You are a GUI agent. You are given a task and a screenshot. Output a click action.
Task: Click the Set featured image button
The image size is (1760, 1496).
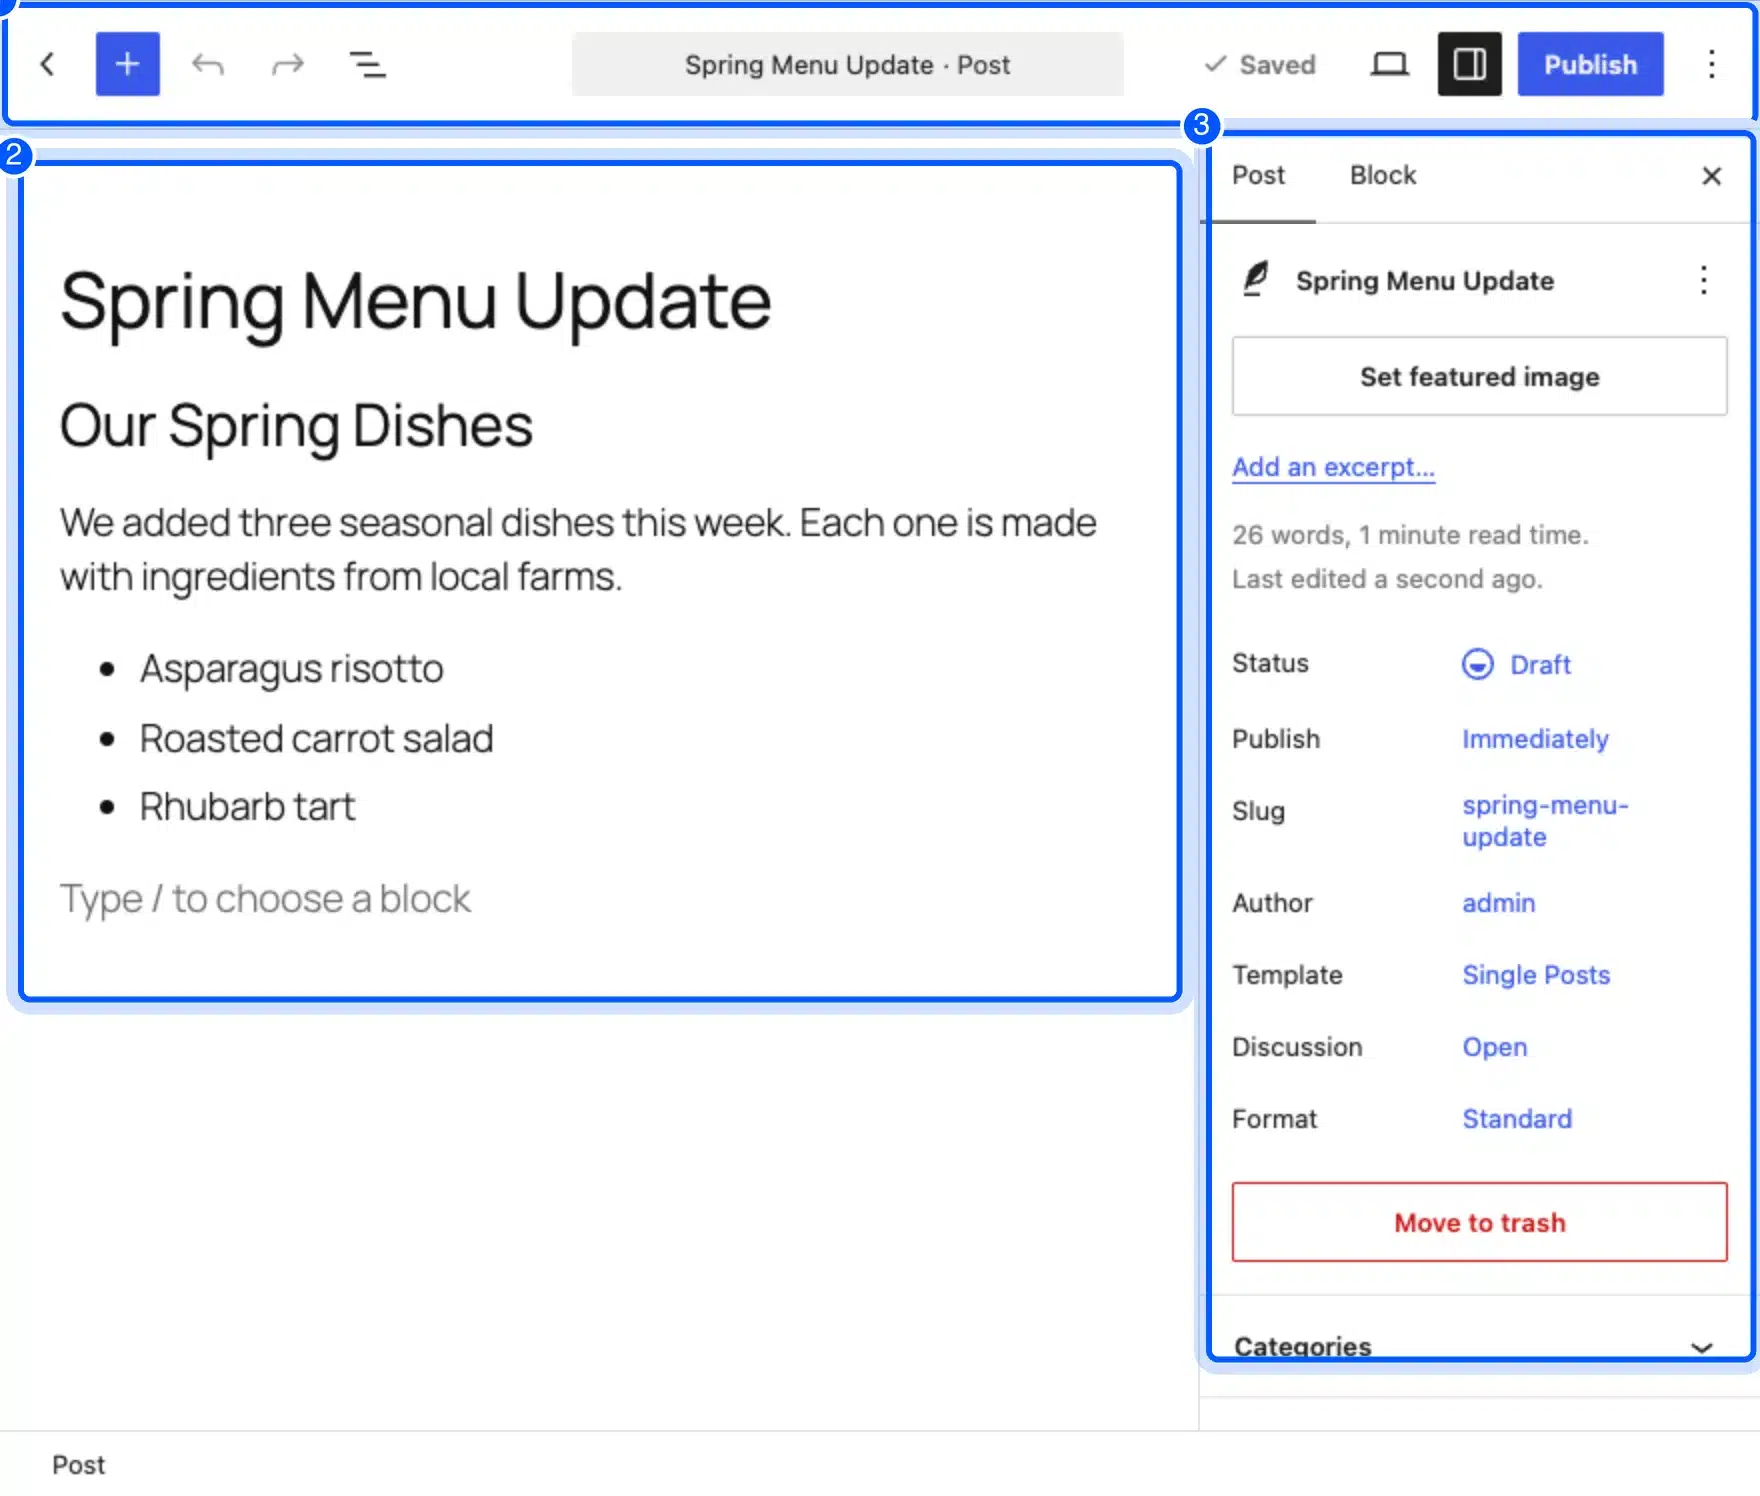[1479, 376]
